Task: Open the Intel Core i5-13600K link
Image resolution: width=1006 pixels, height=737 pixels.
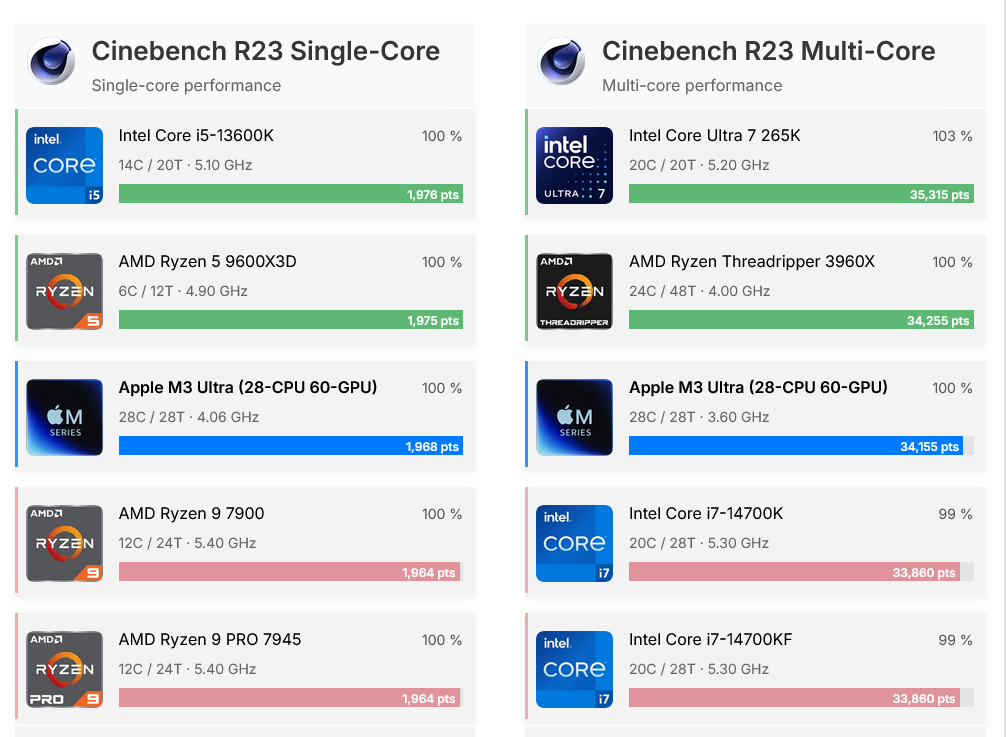Action: coord(195,136)
